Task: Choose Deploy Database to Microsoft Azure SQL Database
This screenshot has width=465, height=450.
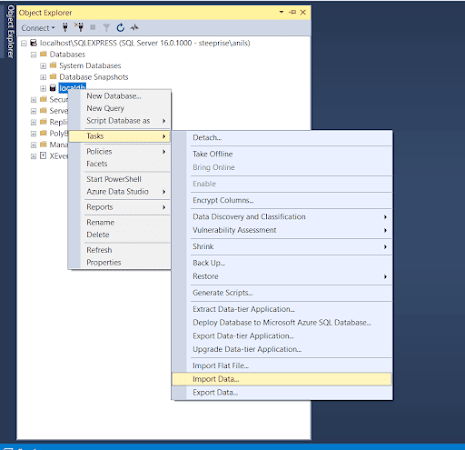Action: tap(282, 322)
